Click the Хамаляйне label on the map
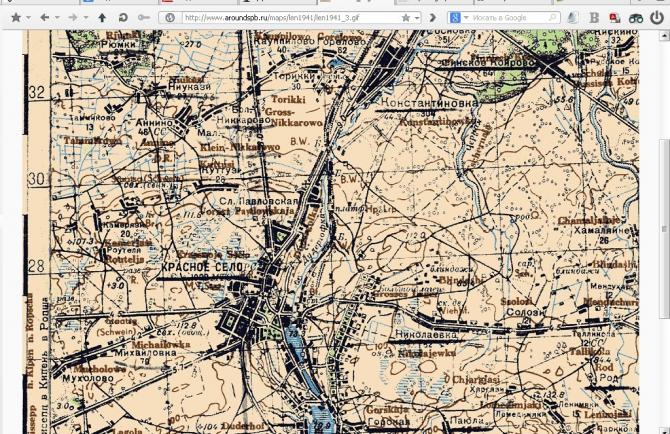 click(601, 230)
